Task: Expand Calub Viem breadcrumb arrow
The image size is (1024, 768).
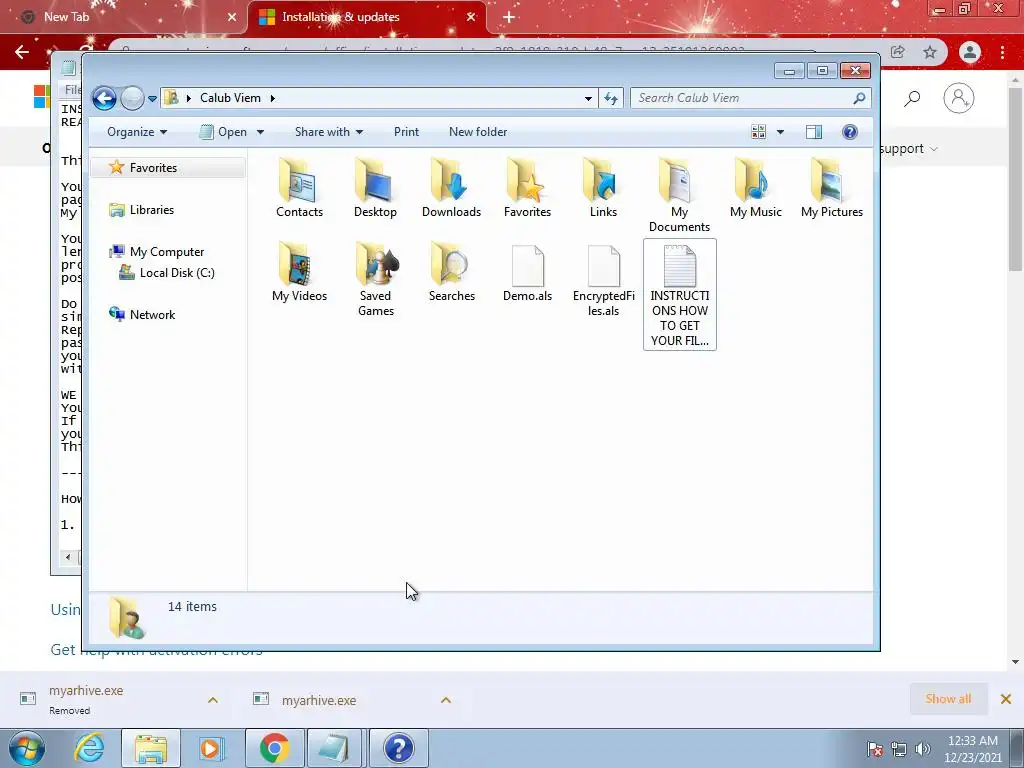Action: click(x=272, y=98)
